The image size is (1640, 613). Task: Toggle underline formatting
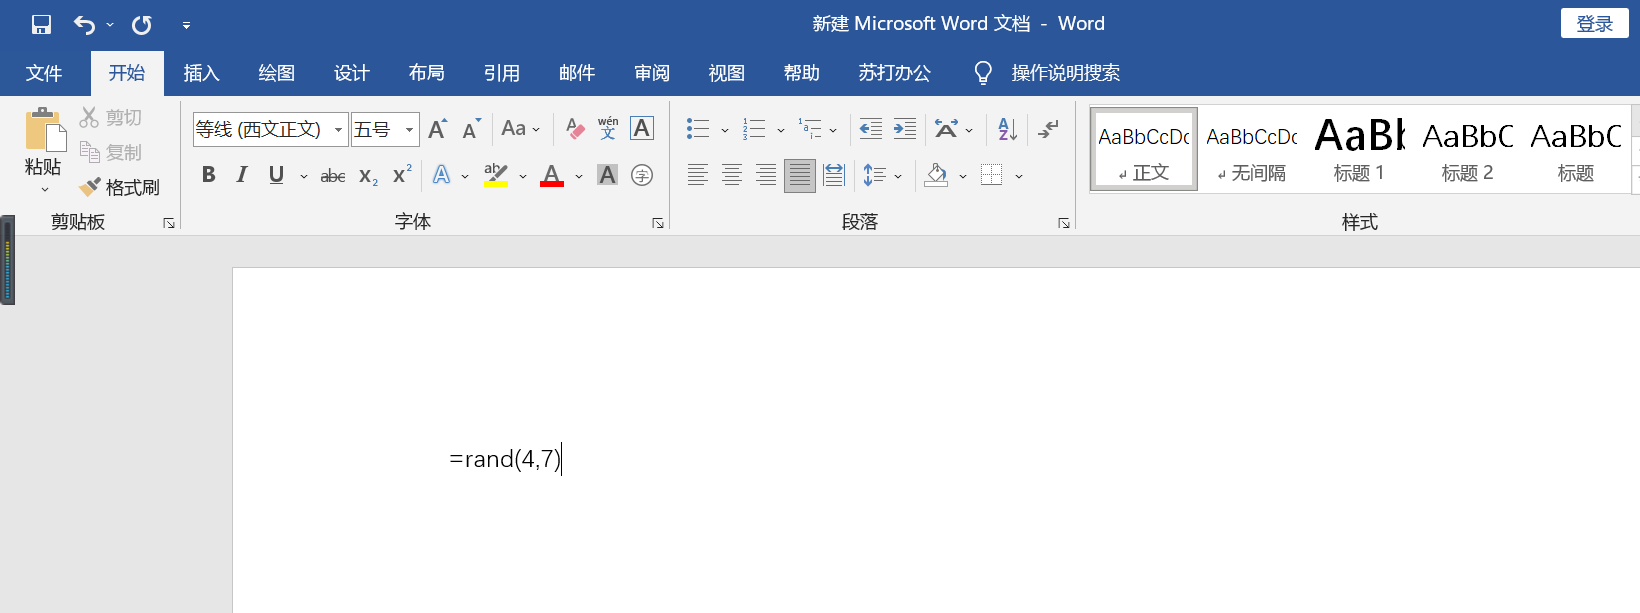click(x=276, y=175)
